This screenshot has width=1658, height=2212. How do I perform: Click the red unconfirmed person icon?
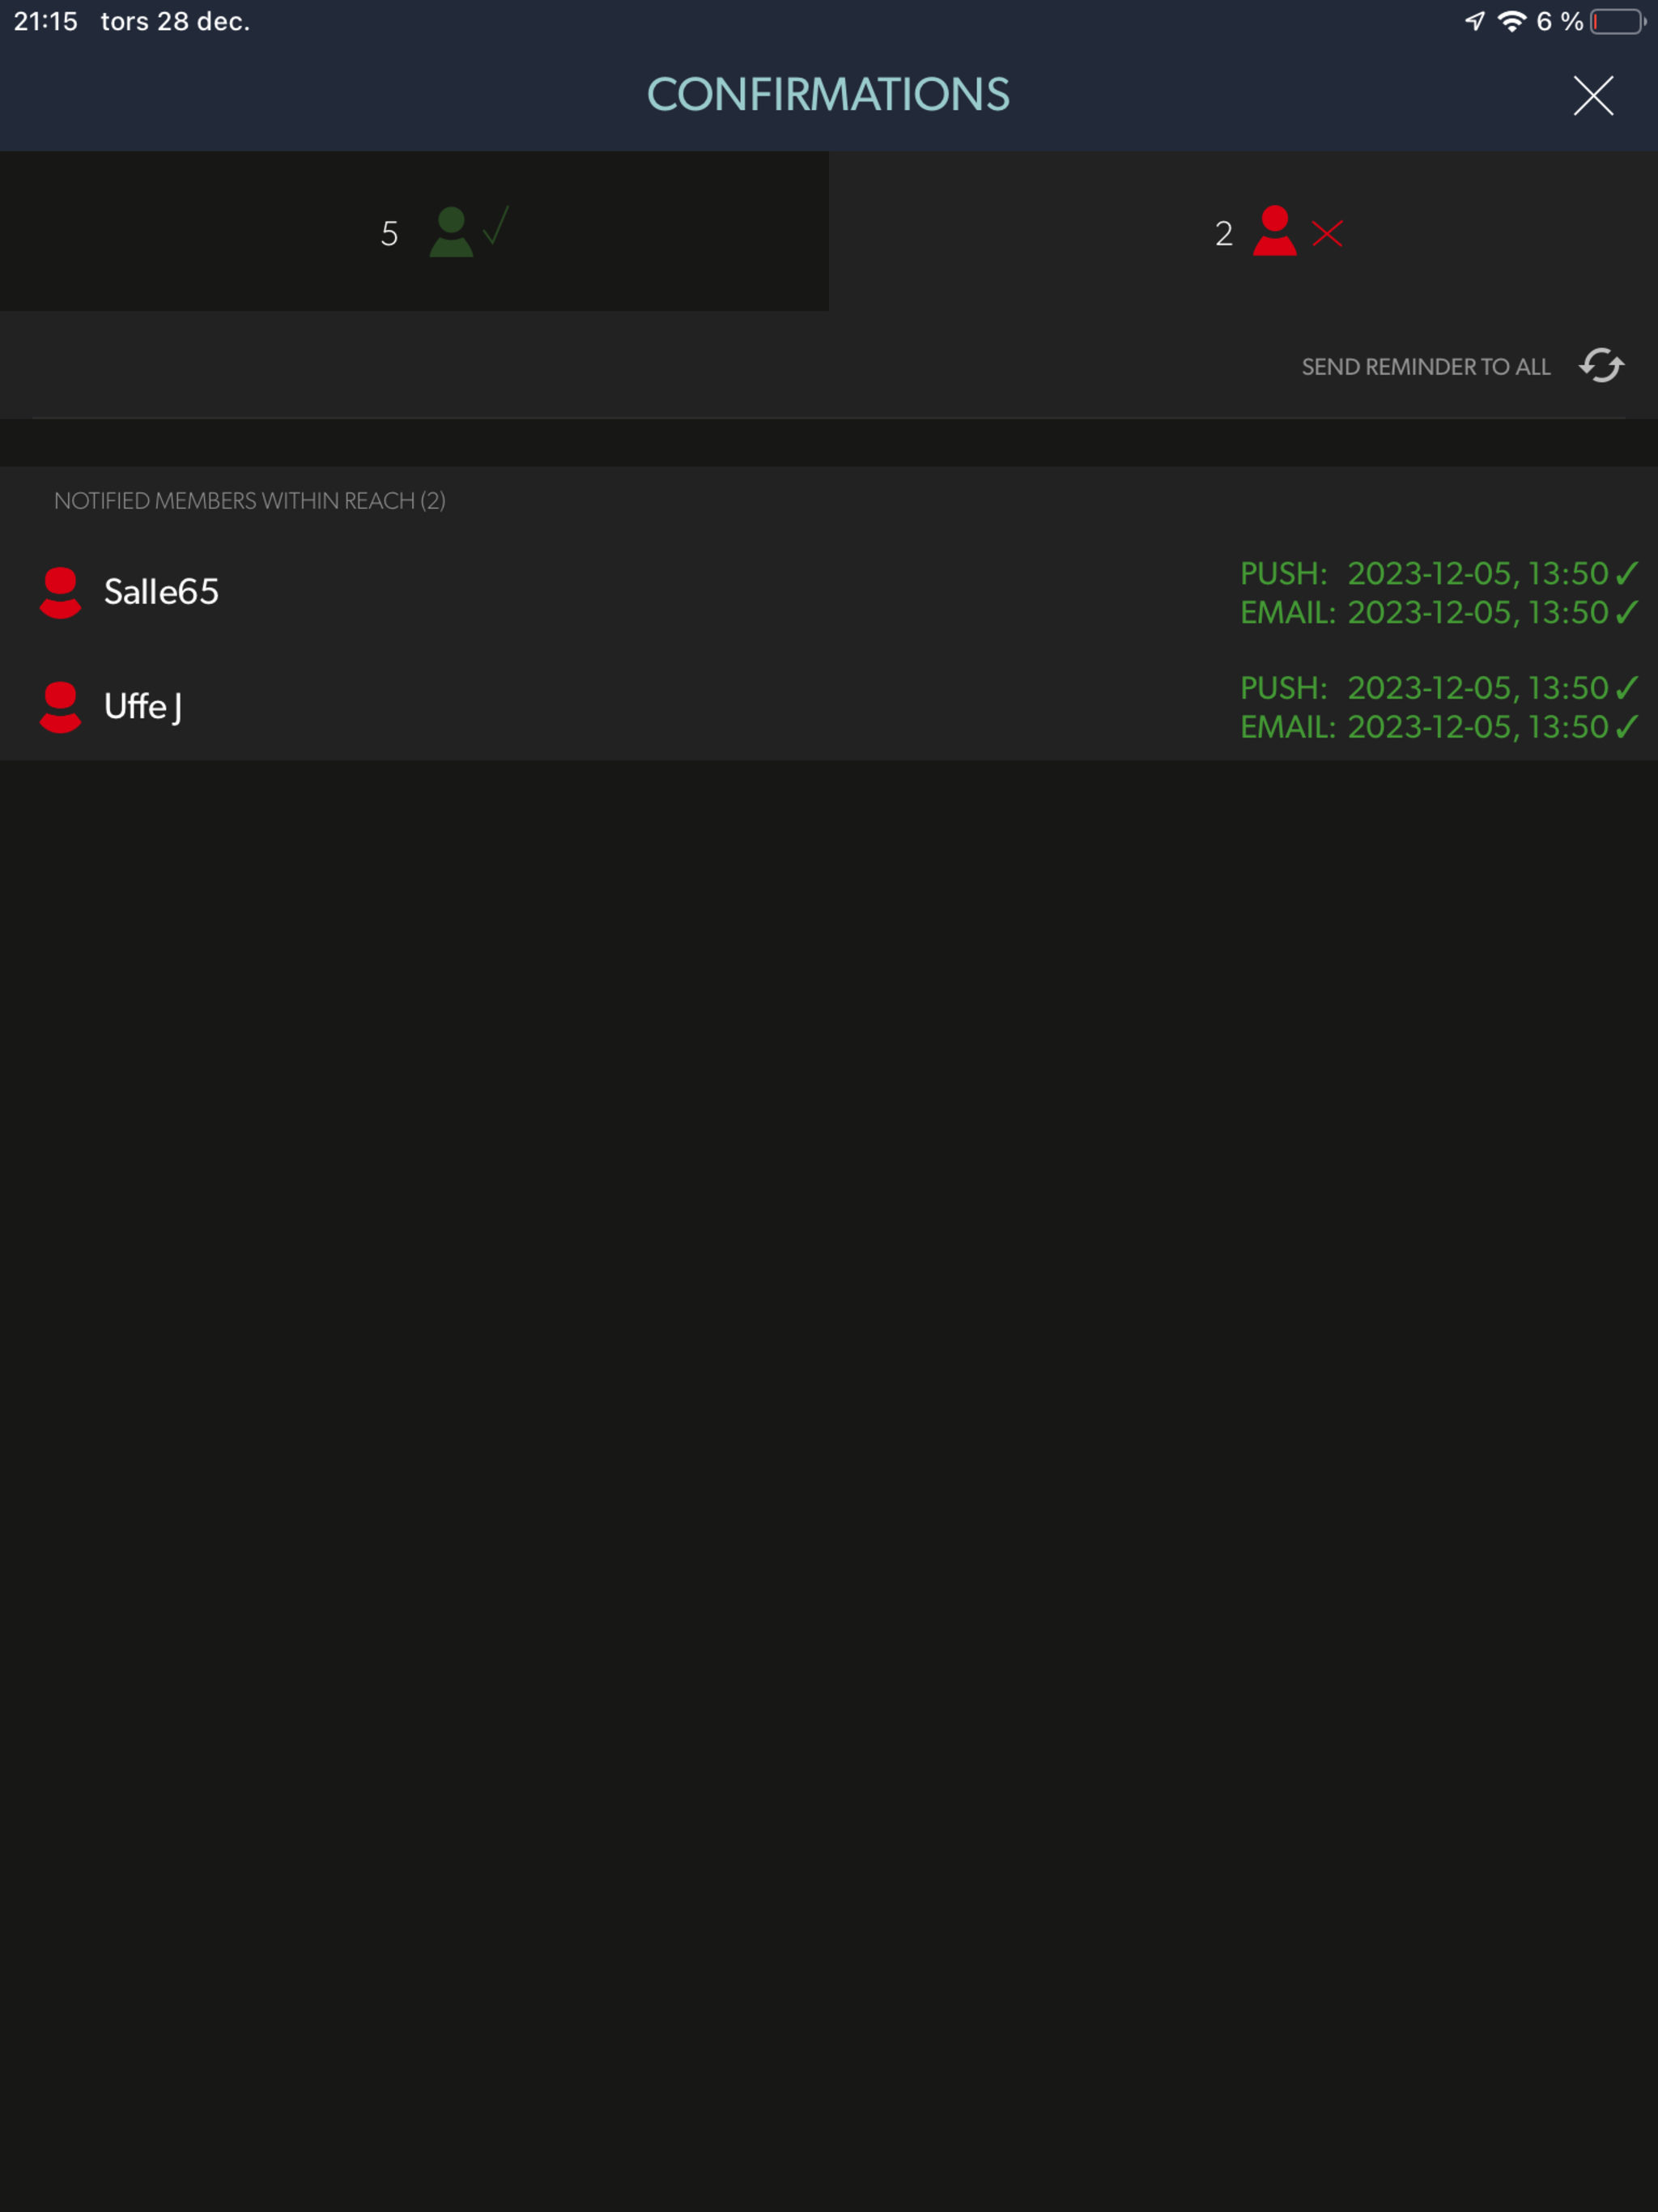click(x=1274, y=231)
